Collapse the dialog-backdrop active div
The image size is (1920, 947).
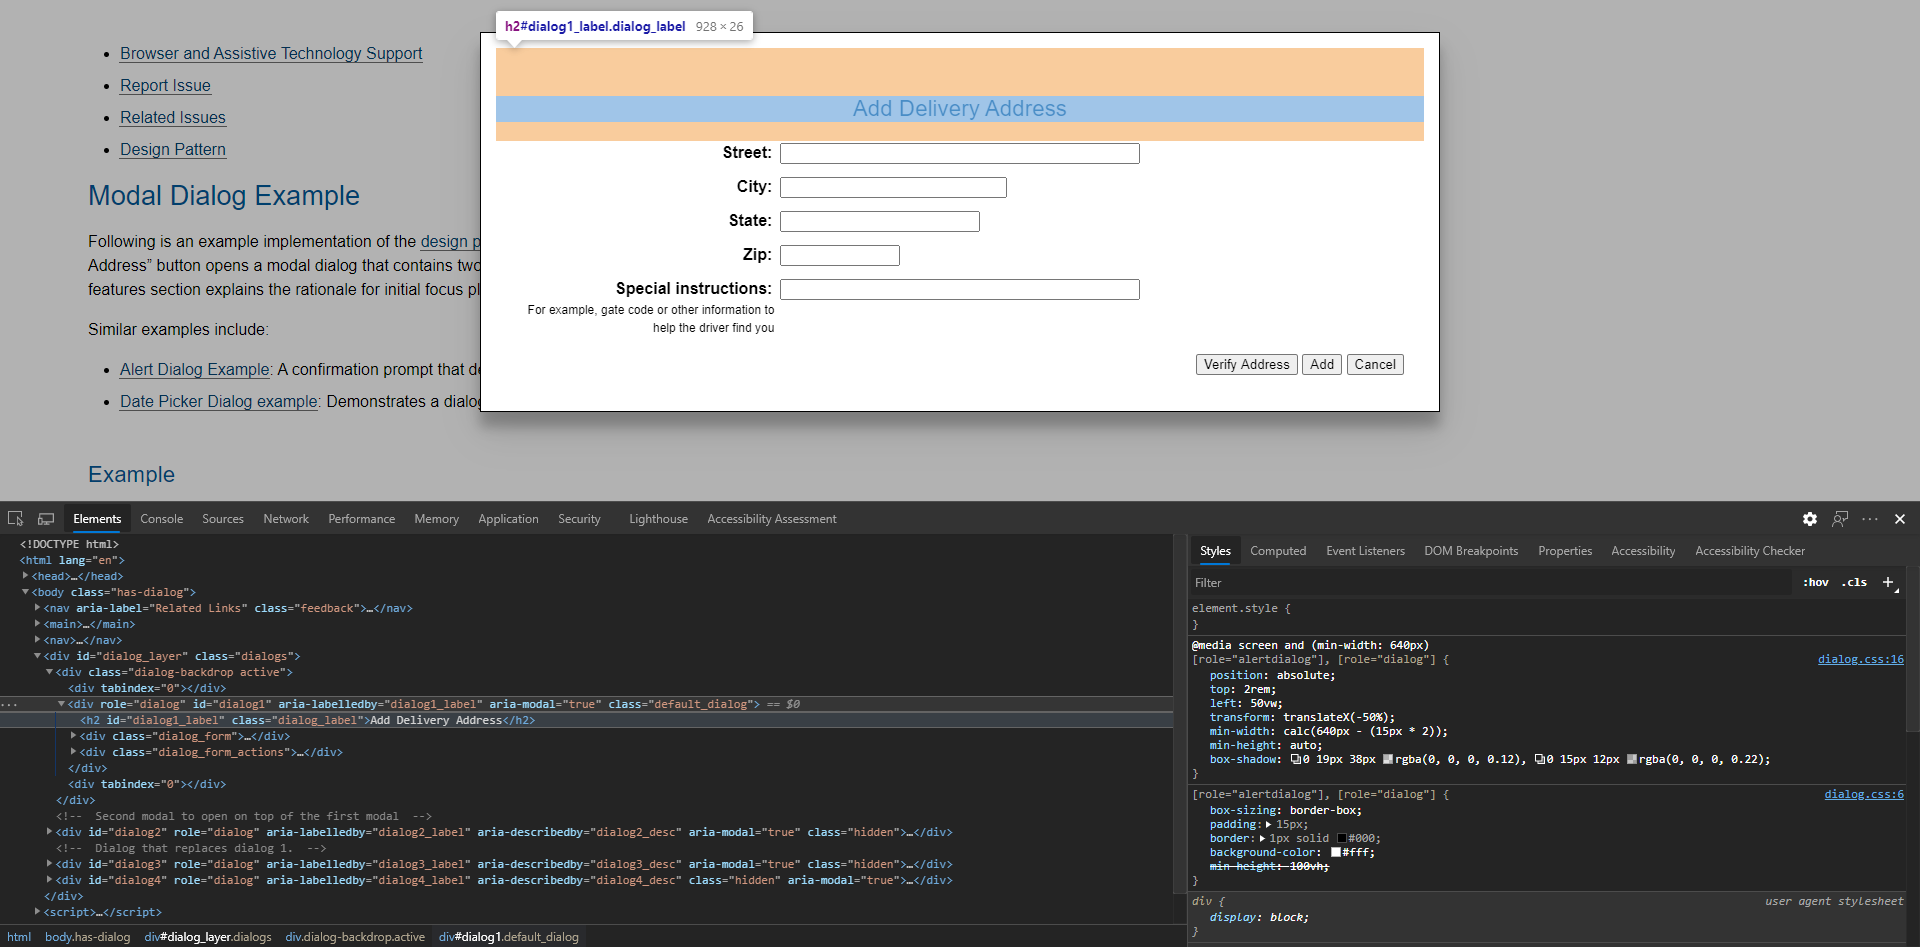coord(49,672)
